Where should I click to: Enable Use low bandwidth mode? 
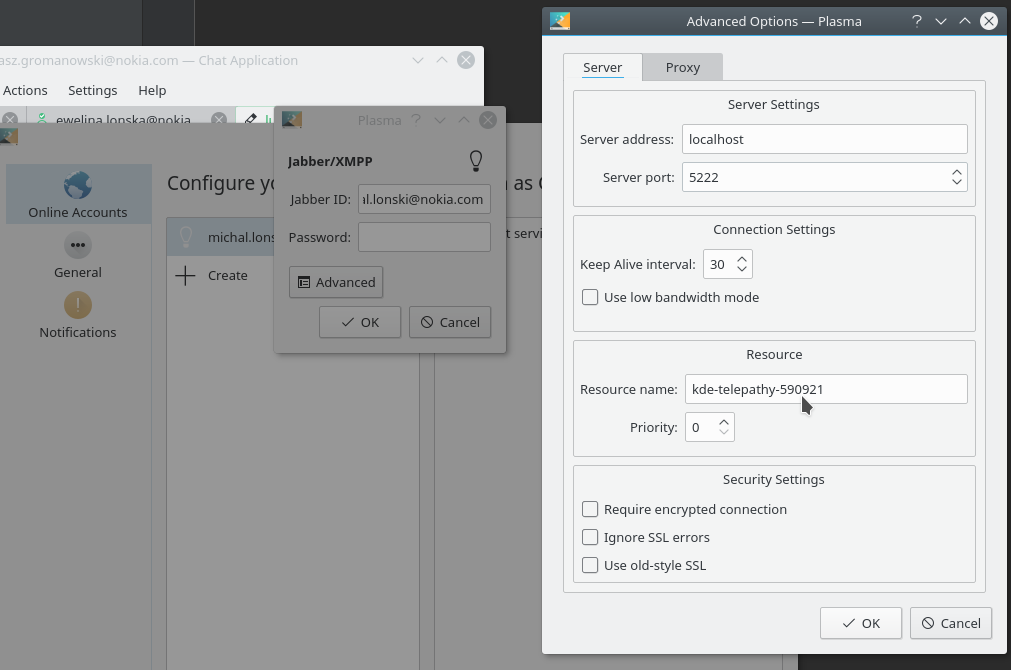590,297
